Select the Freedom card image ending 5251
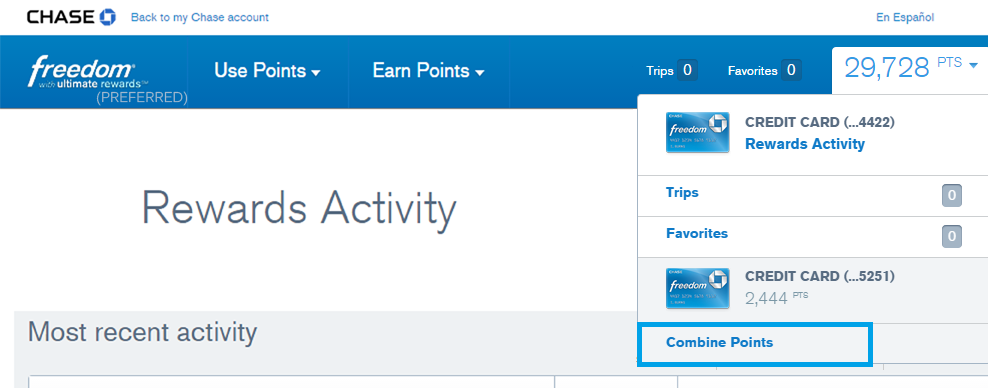This screenshot has height=388, width=988. (x=698, y=288)
